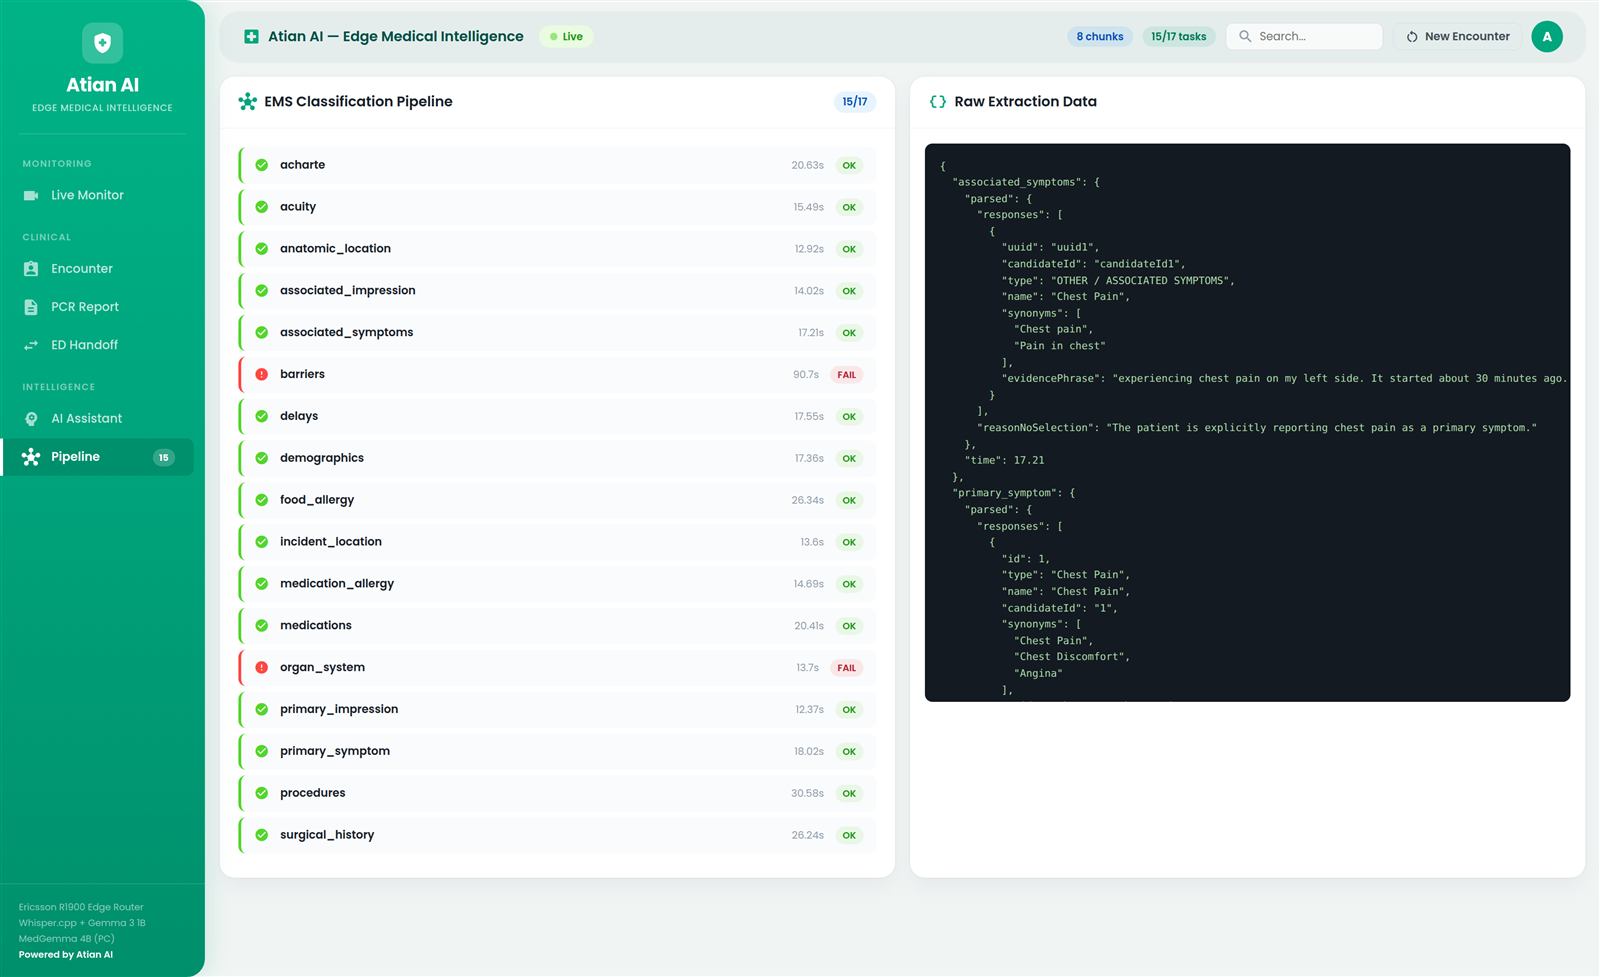Viewport: 1600px width, 977px height.
Task: Click the "reasonNoSelection" line in JSON
Action: (1257, 428)
